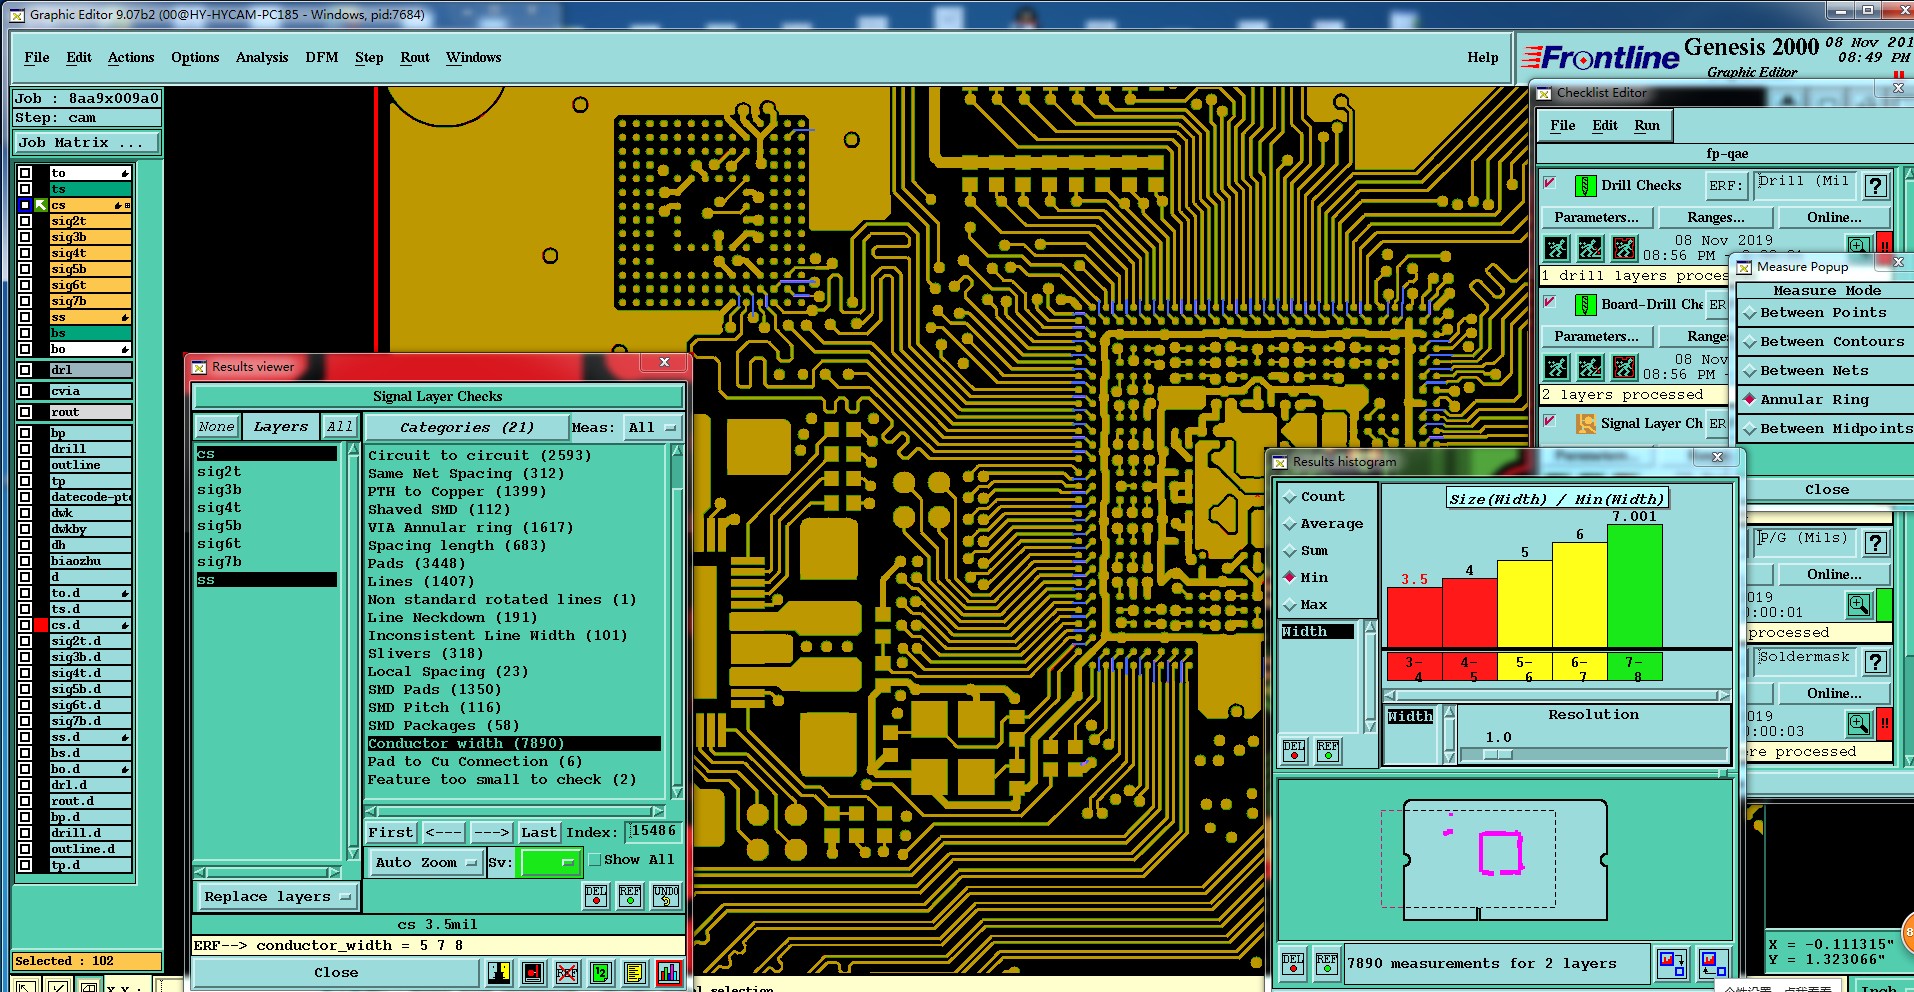This screenshot has width=1914, height=992.
Task: Click the red-outlined run icon under Board-Drill Checks
Action: point(1624,366)
